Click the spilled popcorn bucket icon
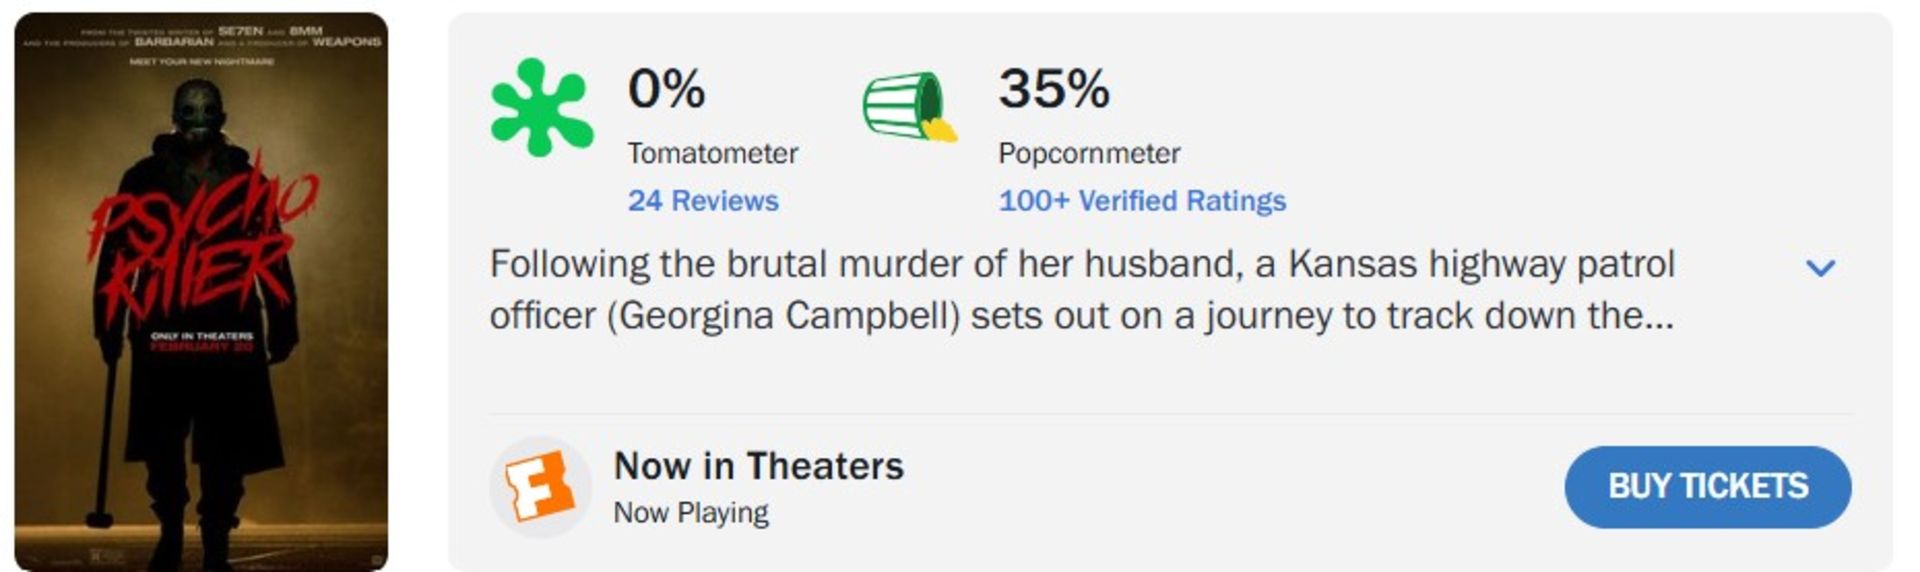This screenshot has height=572, width=1920. [x=908, y=106]
